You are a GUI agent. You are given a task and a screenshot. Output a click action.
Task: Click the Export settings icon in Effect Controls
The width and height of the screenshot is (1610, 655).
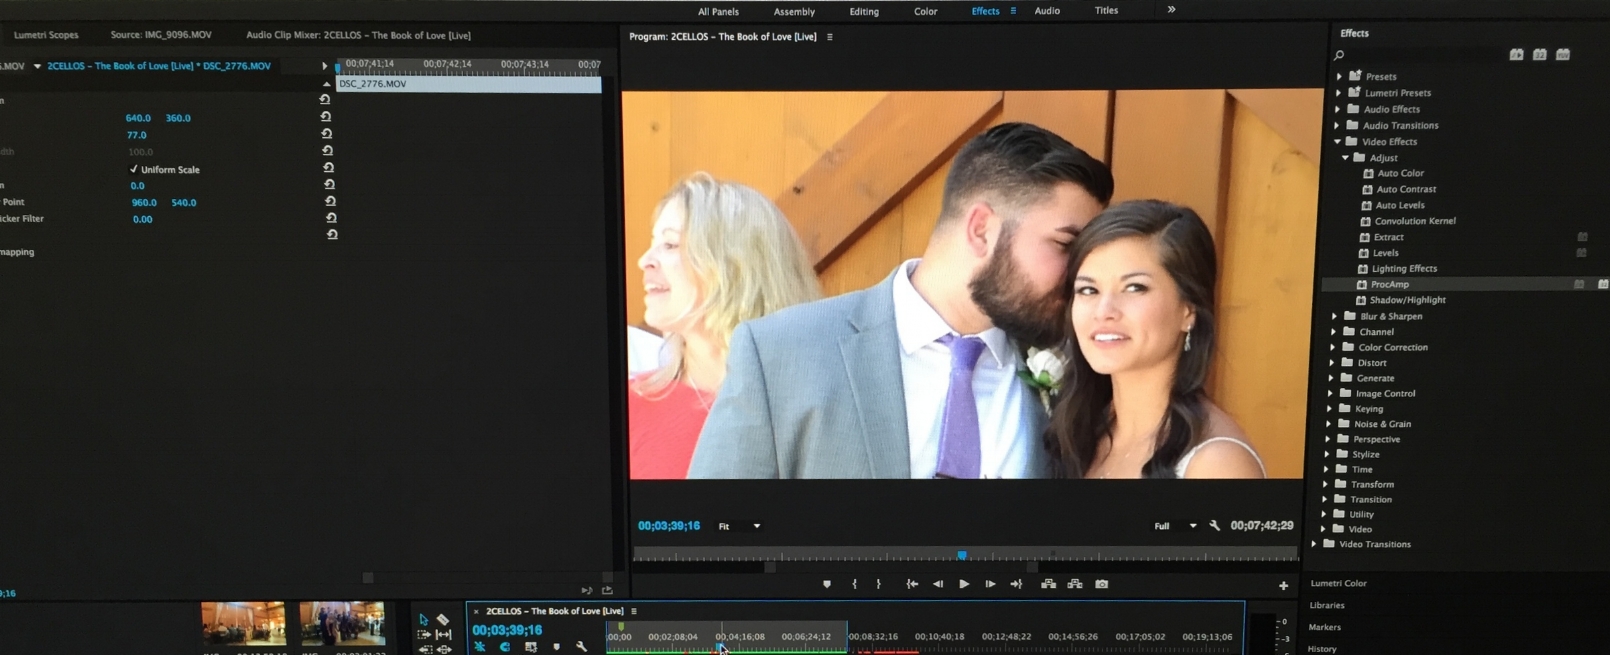tap(607, 591)
